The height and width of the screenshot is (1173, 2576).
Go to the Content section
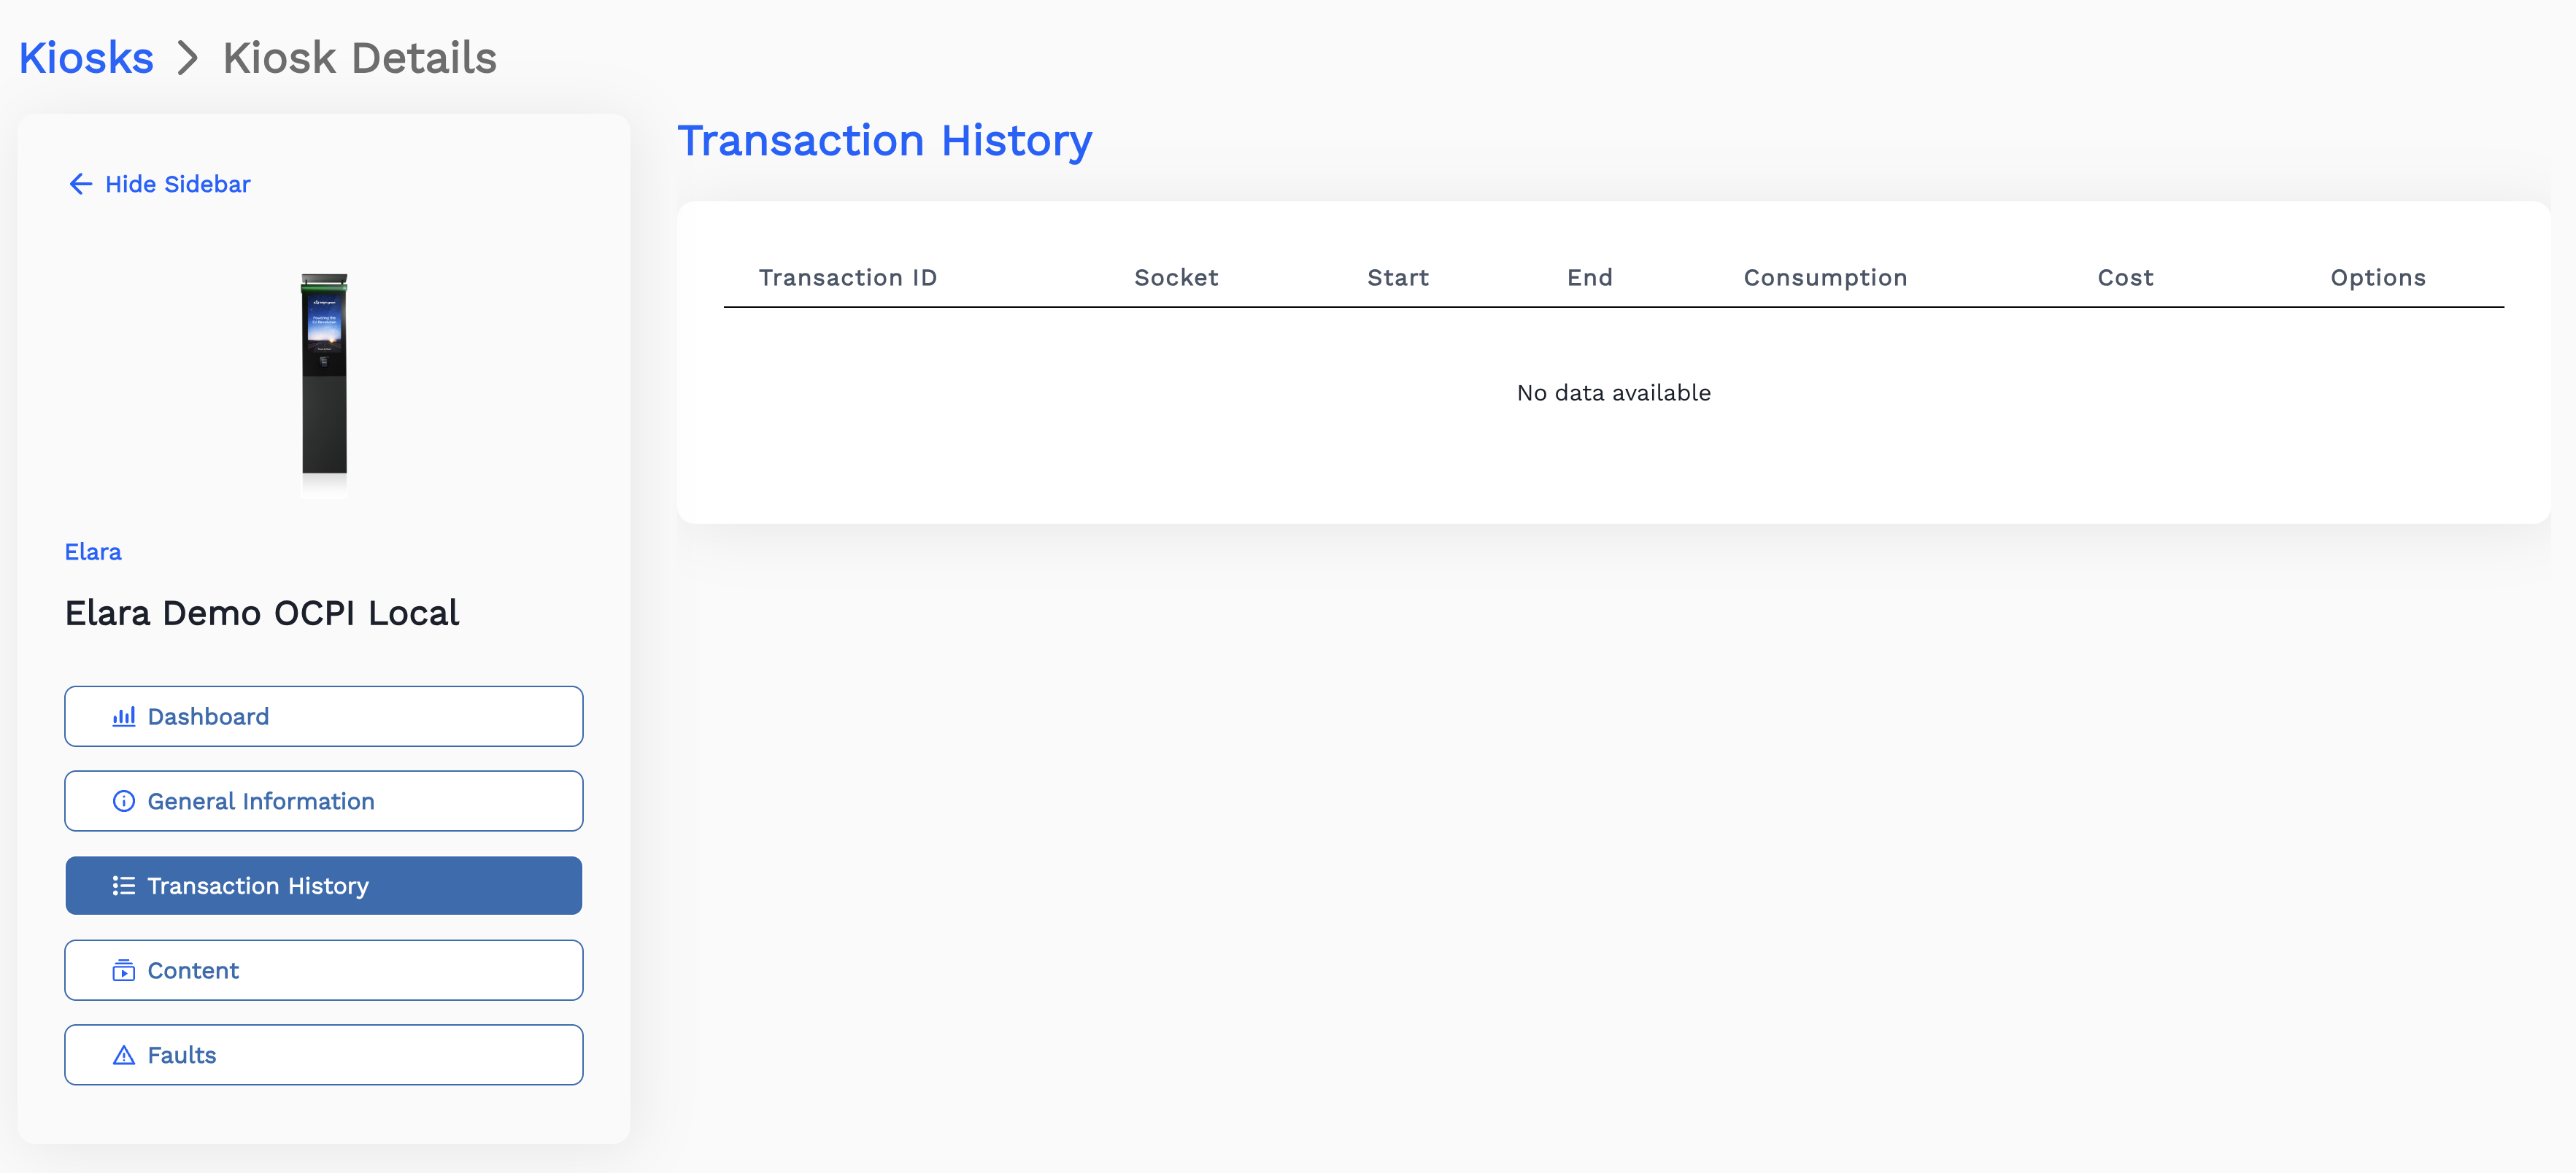coord(323,970)
